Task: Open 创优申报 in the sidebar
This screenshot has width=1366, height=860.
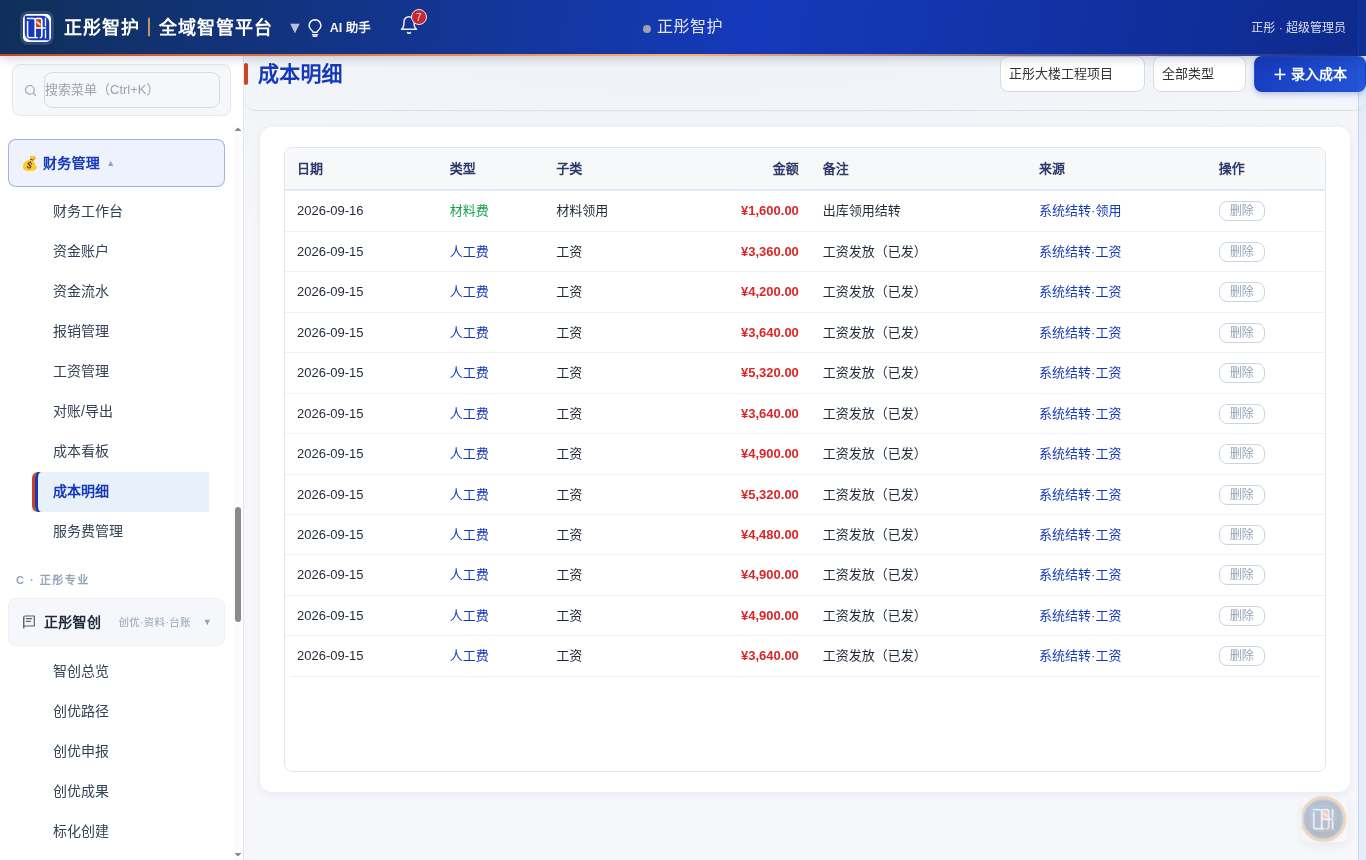Action: tap(81, 751)
